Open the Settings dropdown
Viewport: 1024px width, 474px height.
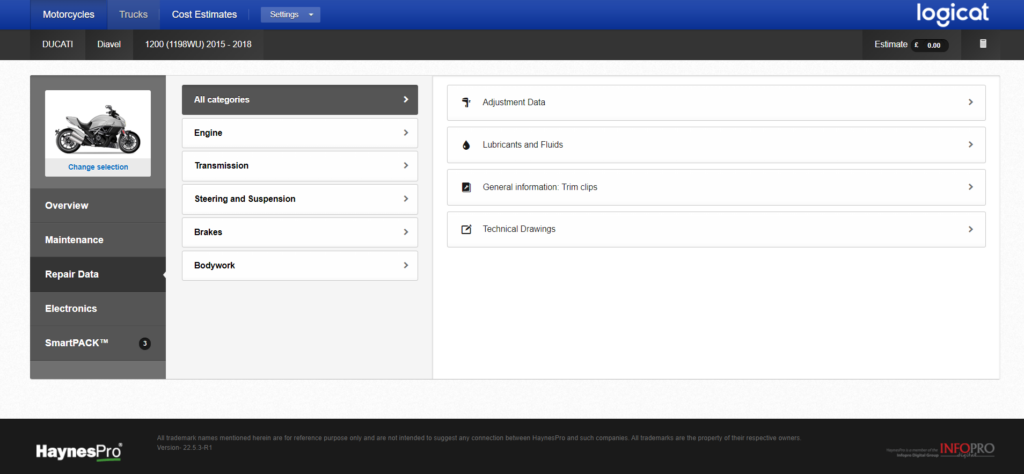coord(290,15)
